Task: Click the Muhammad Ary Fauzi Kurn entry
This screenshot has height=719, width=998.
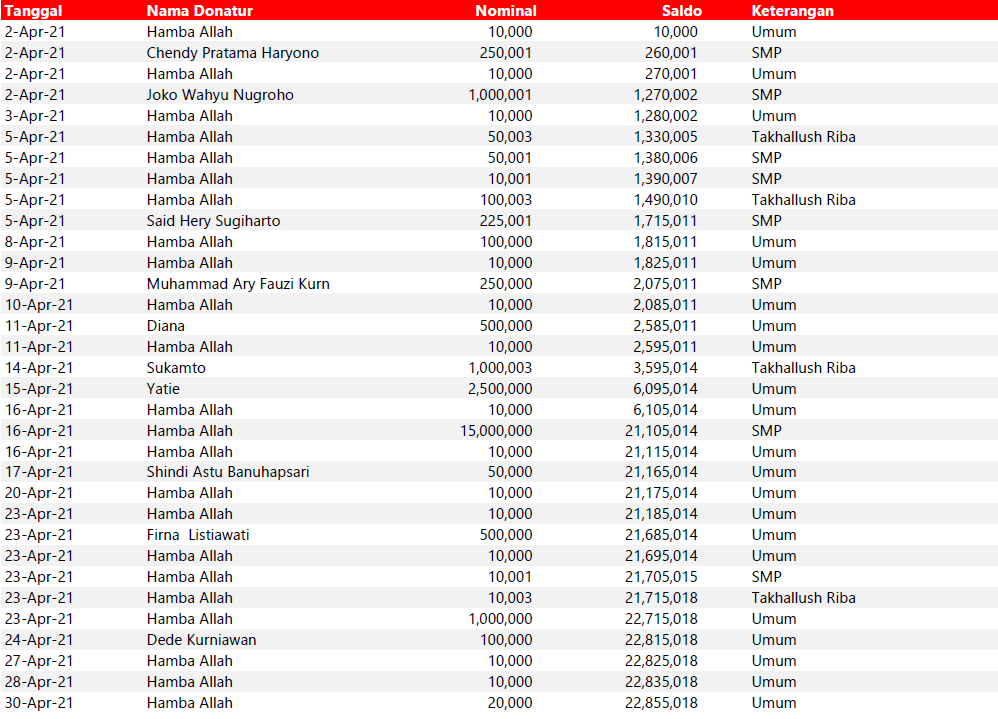Action: tap(238, 284)
